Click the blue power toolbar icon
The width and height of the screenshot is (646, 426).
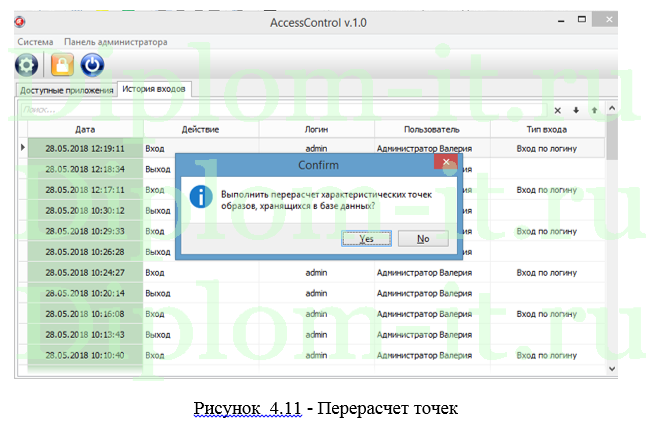(92, 65)
